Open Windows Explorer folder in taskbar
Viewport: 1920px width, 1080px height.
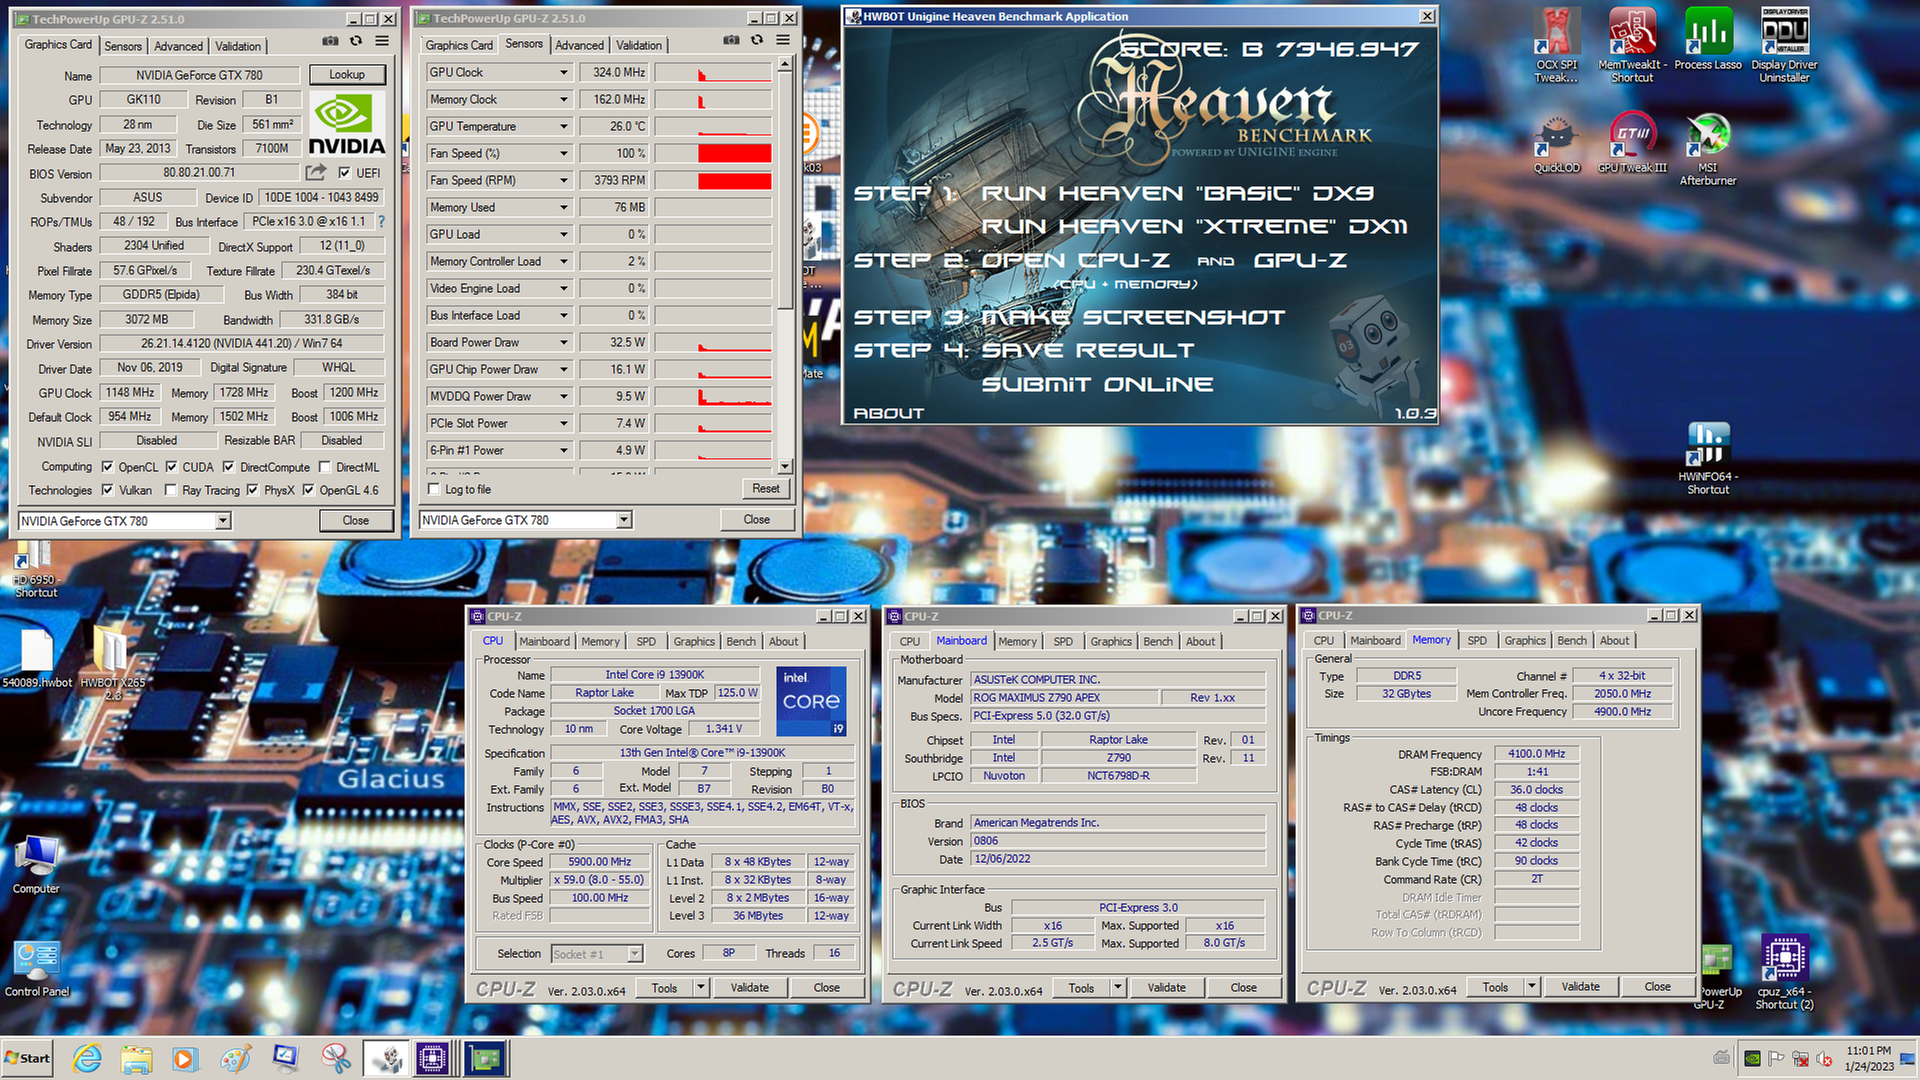(136, 1058)
